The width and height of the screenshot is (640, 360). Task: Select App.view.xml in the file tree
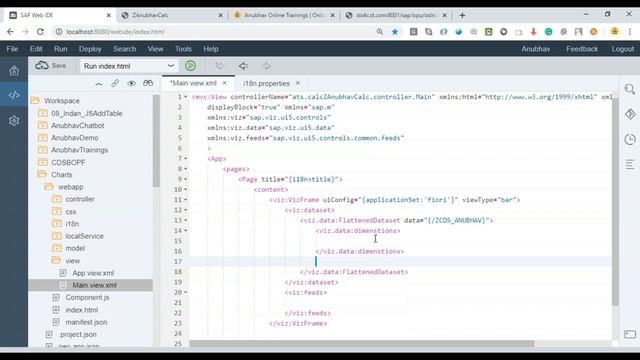[93, 273]
